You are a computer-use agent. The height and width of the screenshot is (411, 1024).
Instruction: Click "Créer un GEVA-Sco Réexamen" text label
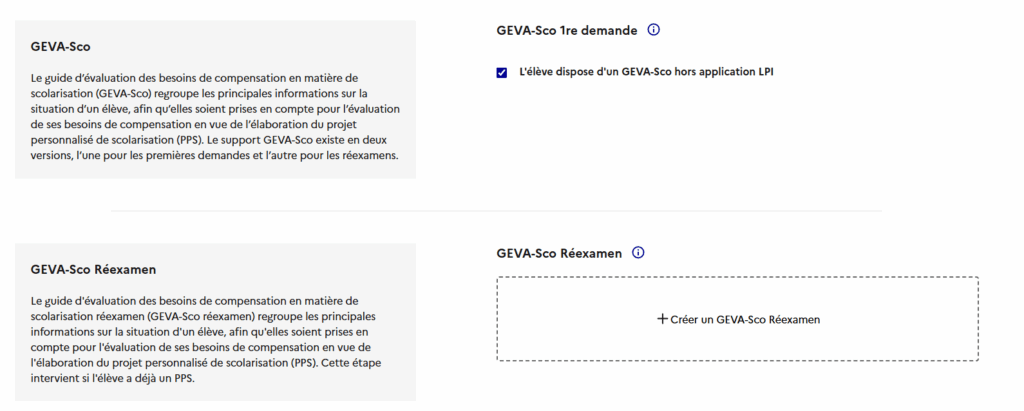coord(745,320)
